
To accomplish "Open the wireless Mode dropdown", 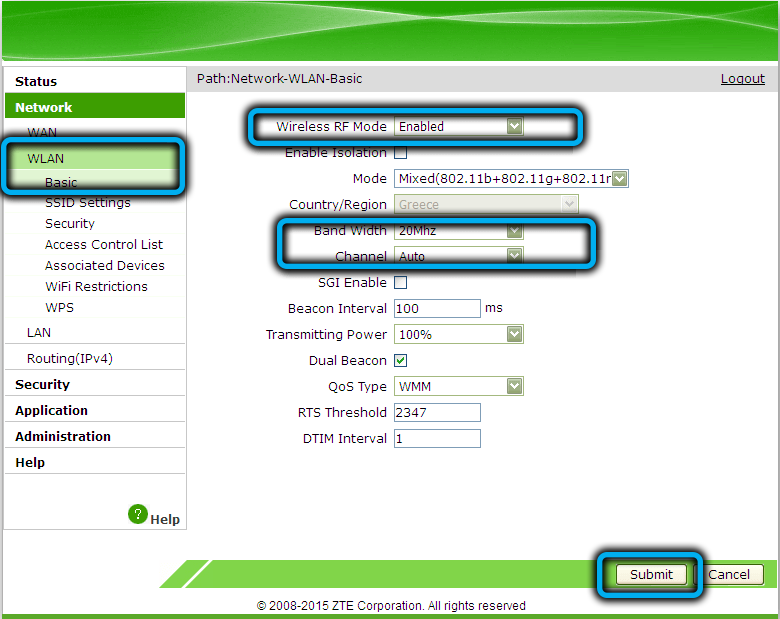I will point(511,179).
